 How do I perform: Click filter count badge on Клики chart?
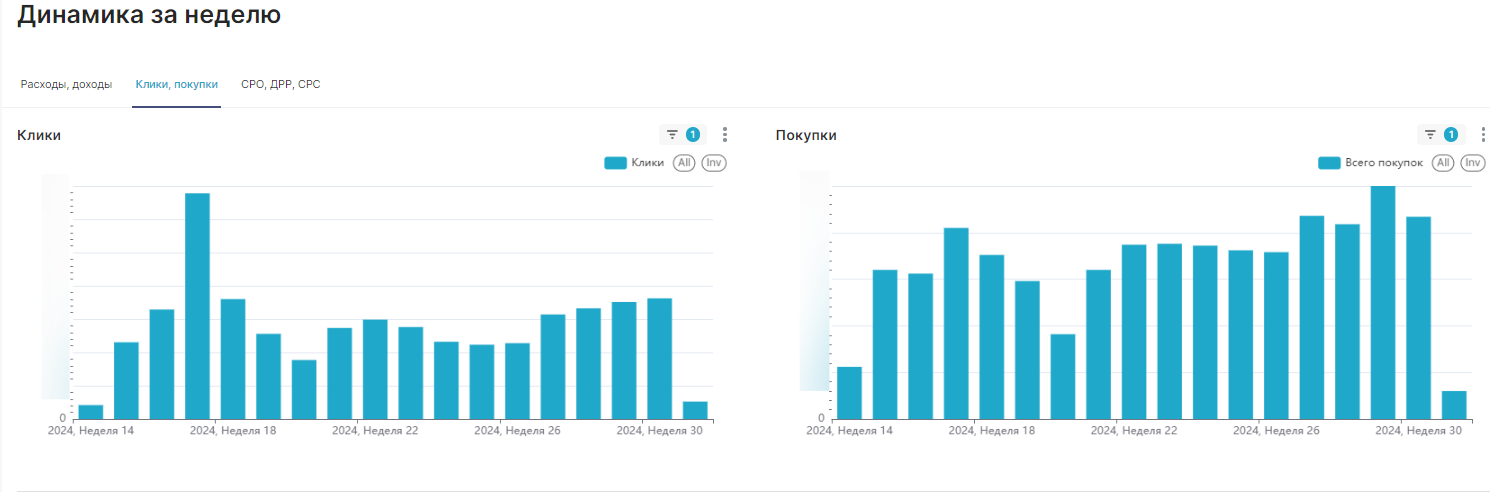(x=692, y=134)
